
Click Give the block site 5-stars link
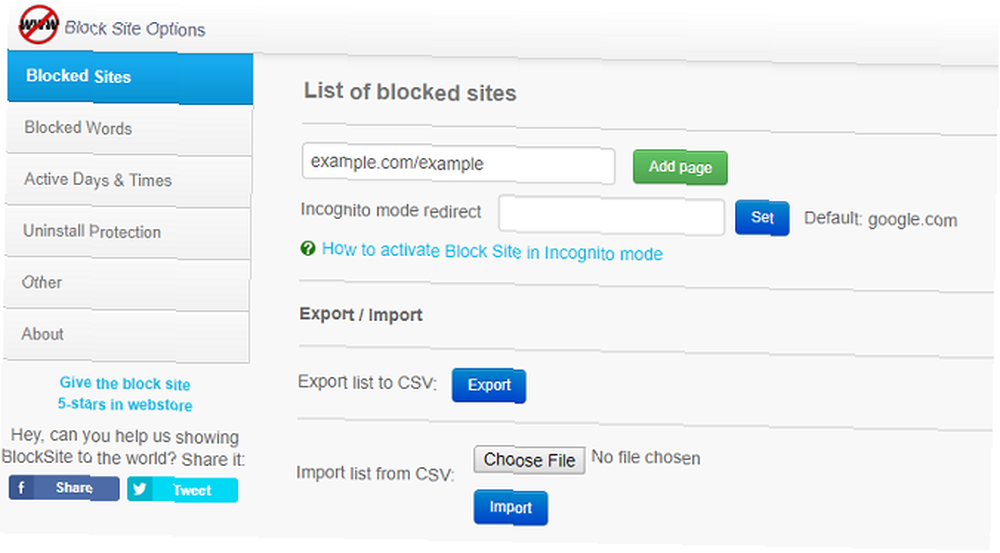click(x=125, y=394)
